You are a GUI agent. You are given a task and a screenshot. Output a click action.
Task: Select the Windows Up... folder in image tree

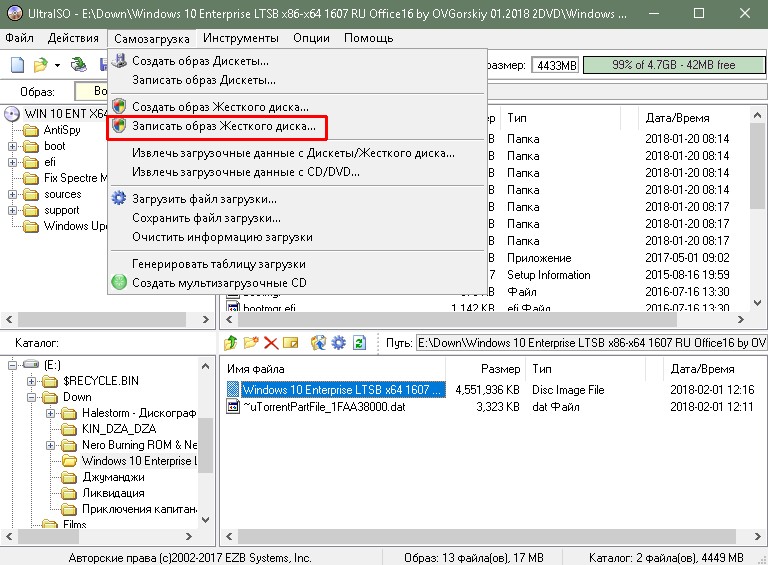click(75, 226)
